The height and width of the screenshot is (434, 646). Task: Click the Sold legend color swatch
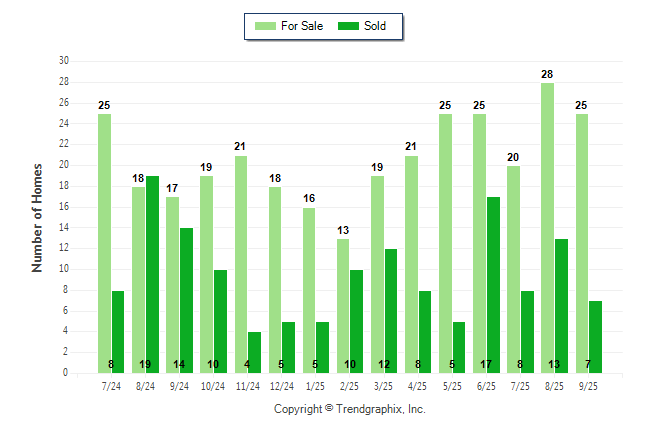349,26
